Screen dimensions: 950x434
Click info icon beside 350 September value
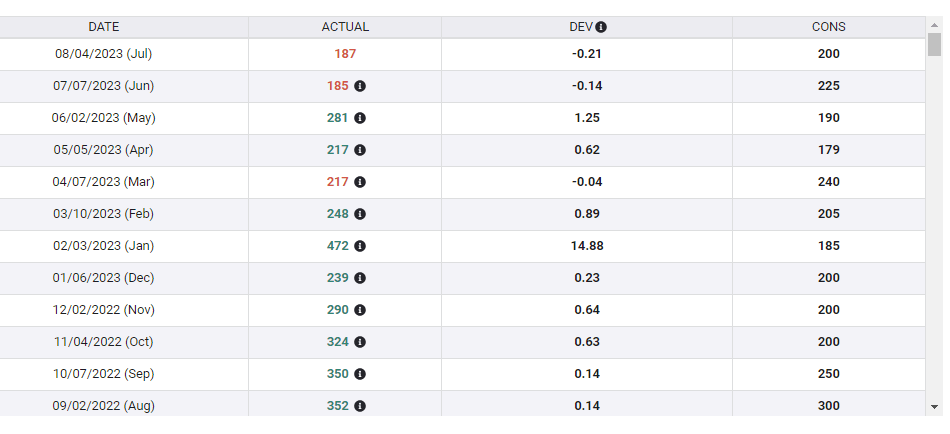[x=360, y=374]
